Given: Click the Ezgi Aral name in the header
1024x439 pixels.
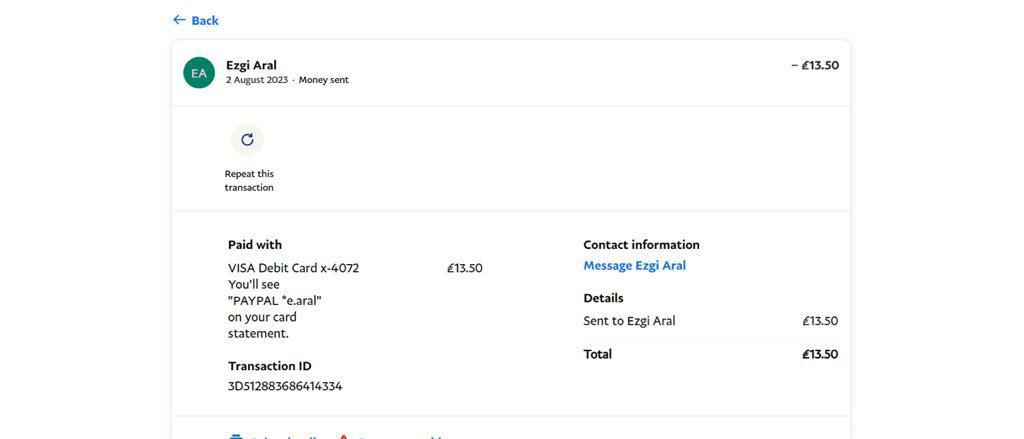Looking at the screenshot, I should click(251, 65).
